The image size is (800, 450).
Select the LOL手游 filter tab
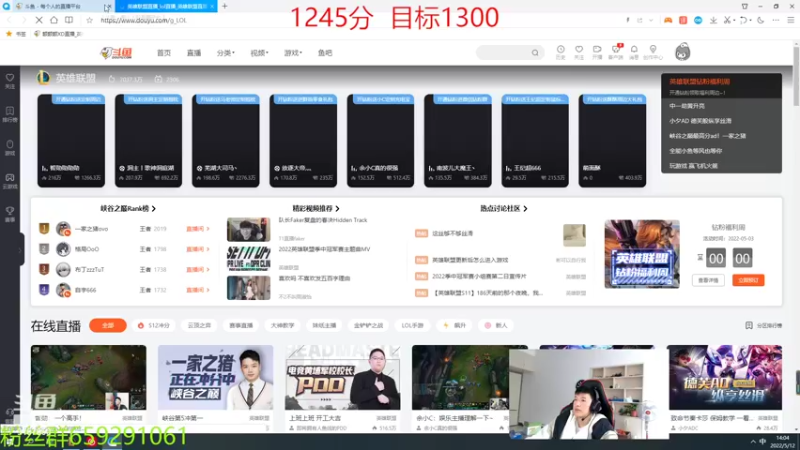[412, 325]
